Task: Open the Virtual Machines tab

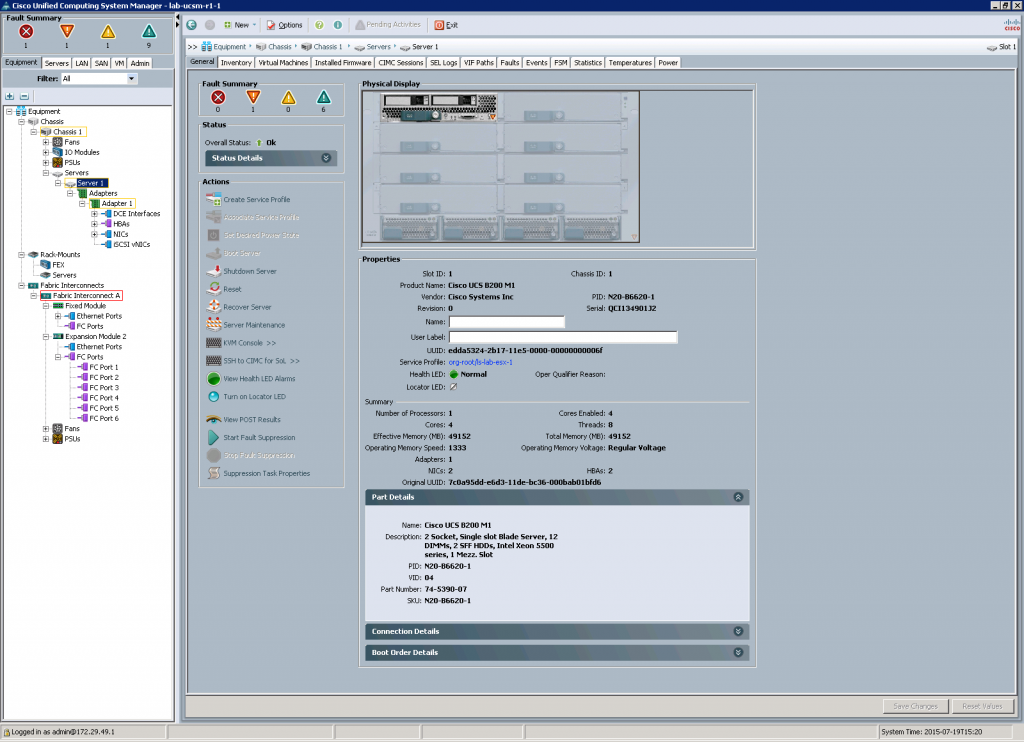Action: click(283, 63)
